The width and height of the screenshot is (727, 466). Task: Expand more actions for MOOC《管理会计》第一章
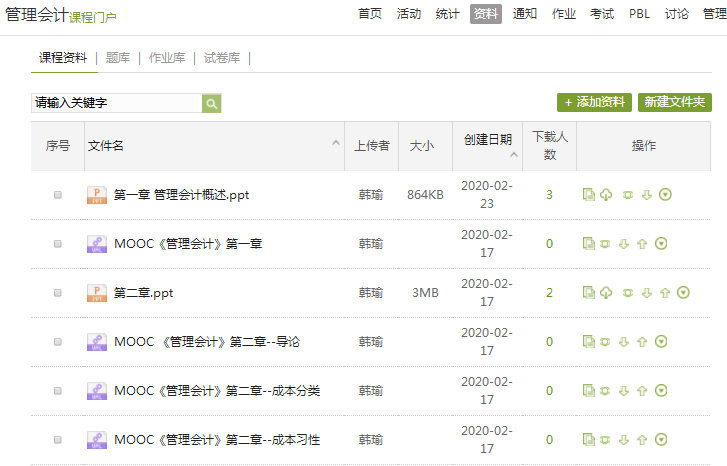tap(661, 243)
